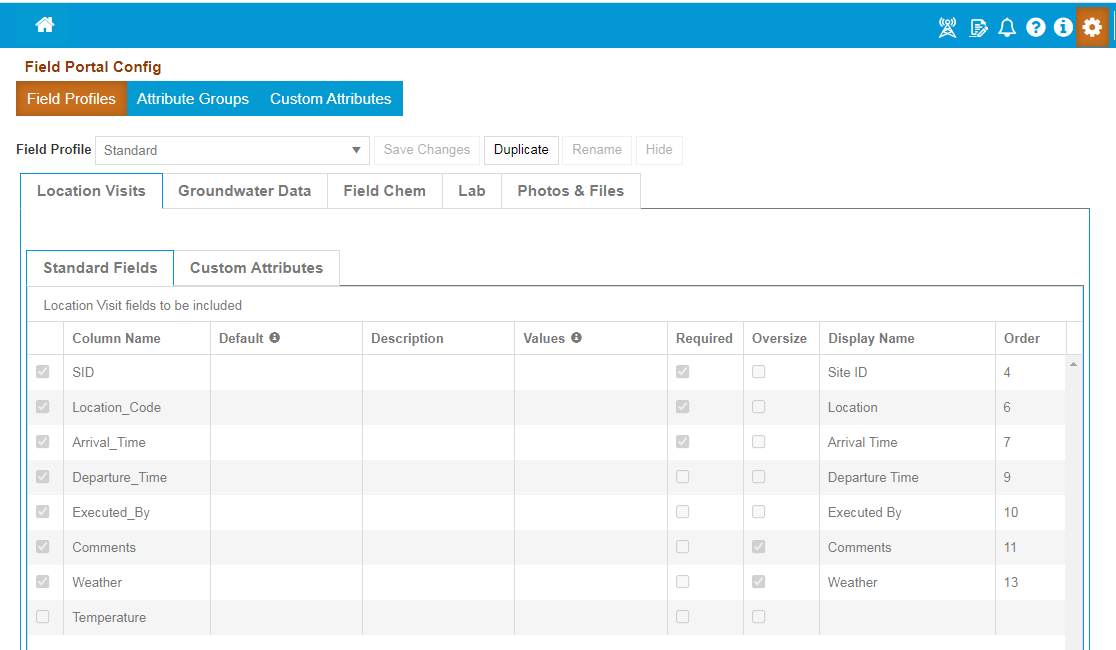Go to the Photos & Files tab
The image size is (1116, 650).
(x=570, y=190)
